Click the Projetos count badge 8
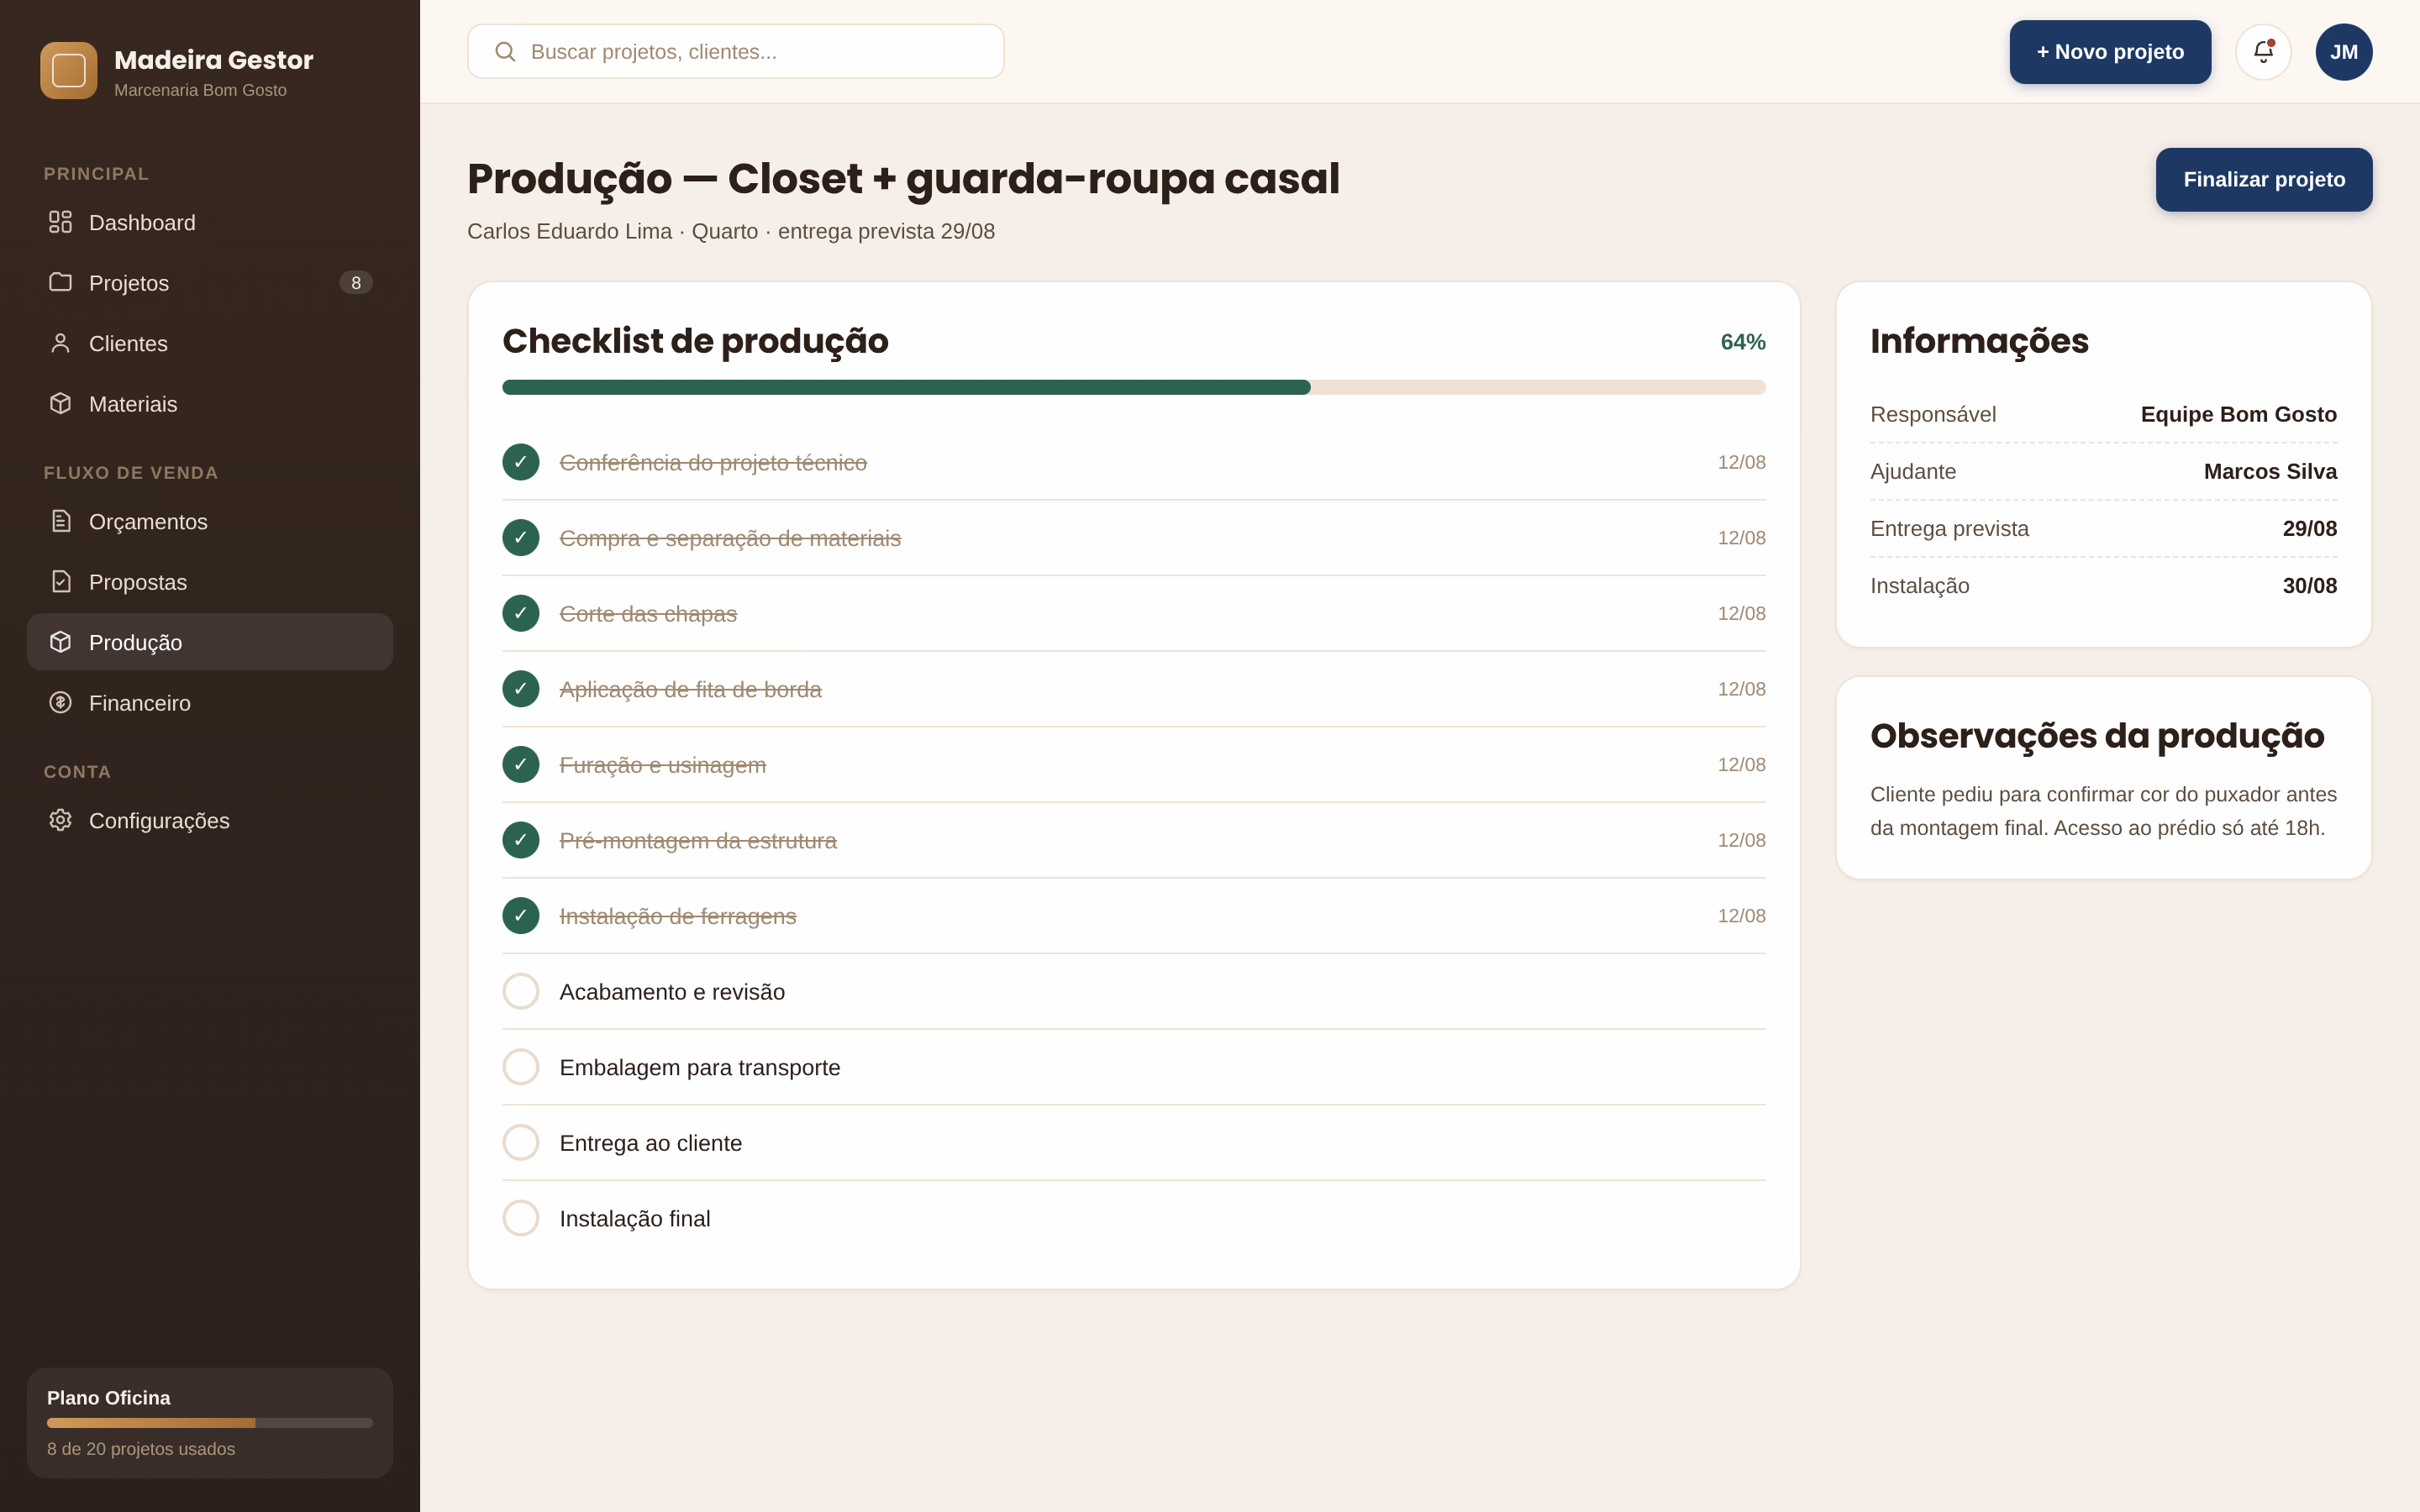The image size is (2420, 1512). [356, 283]
